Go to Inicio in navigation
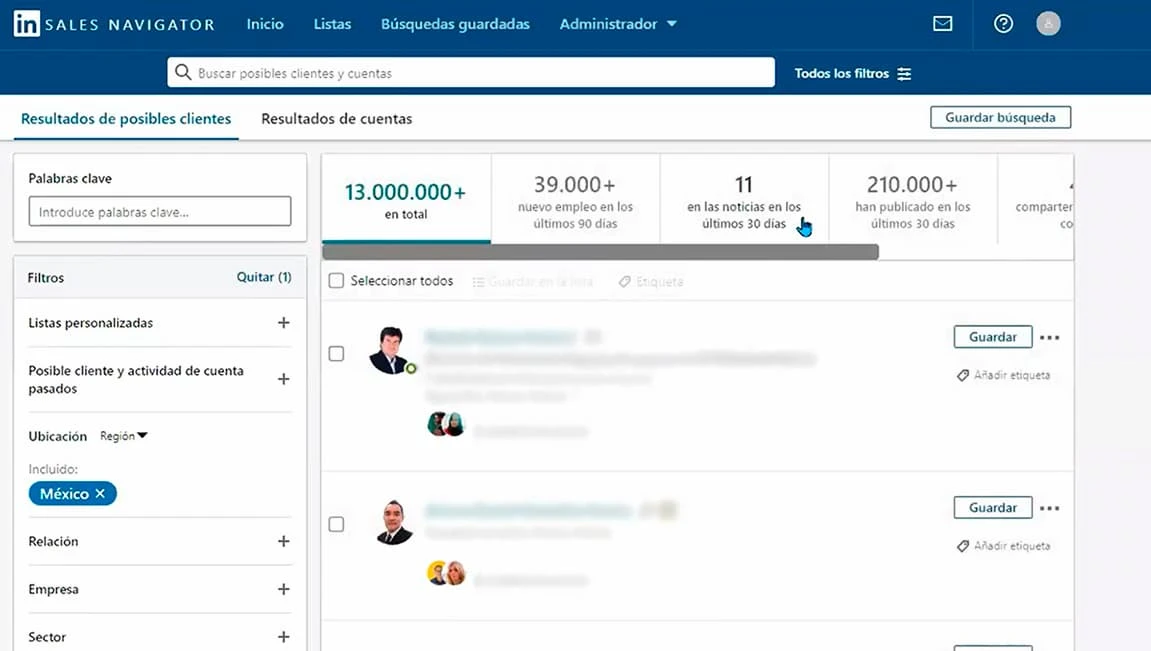This screenshot has width=1151, height=651. click(265, 24)
